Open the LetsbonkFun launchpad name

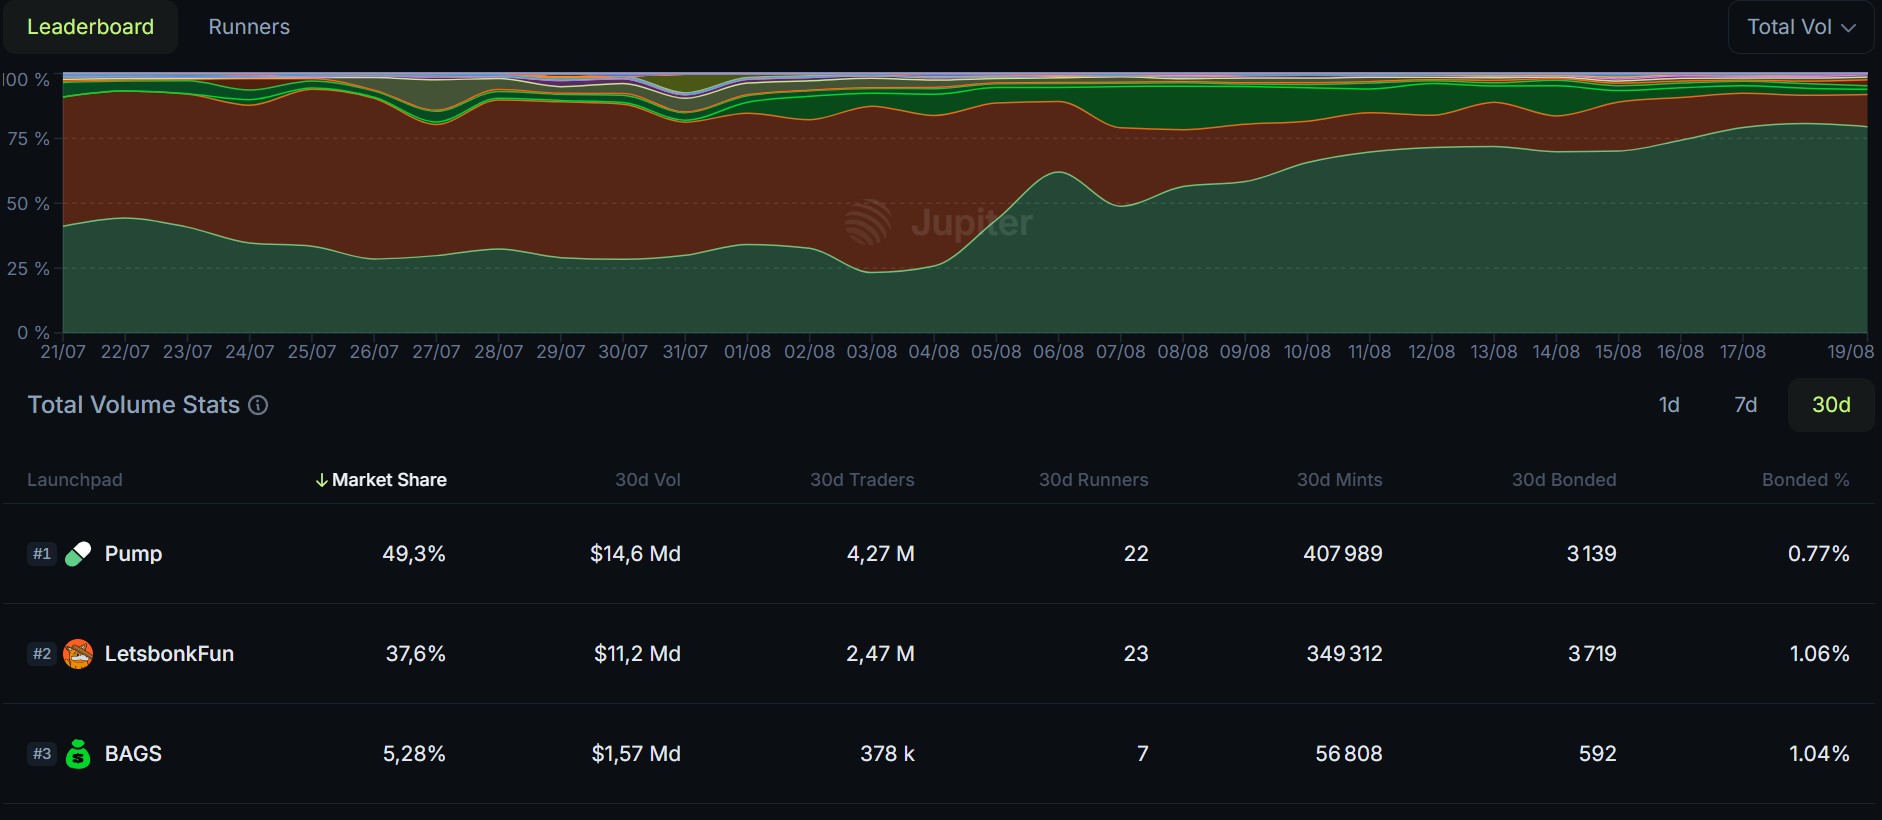pos(169,654)
